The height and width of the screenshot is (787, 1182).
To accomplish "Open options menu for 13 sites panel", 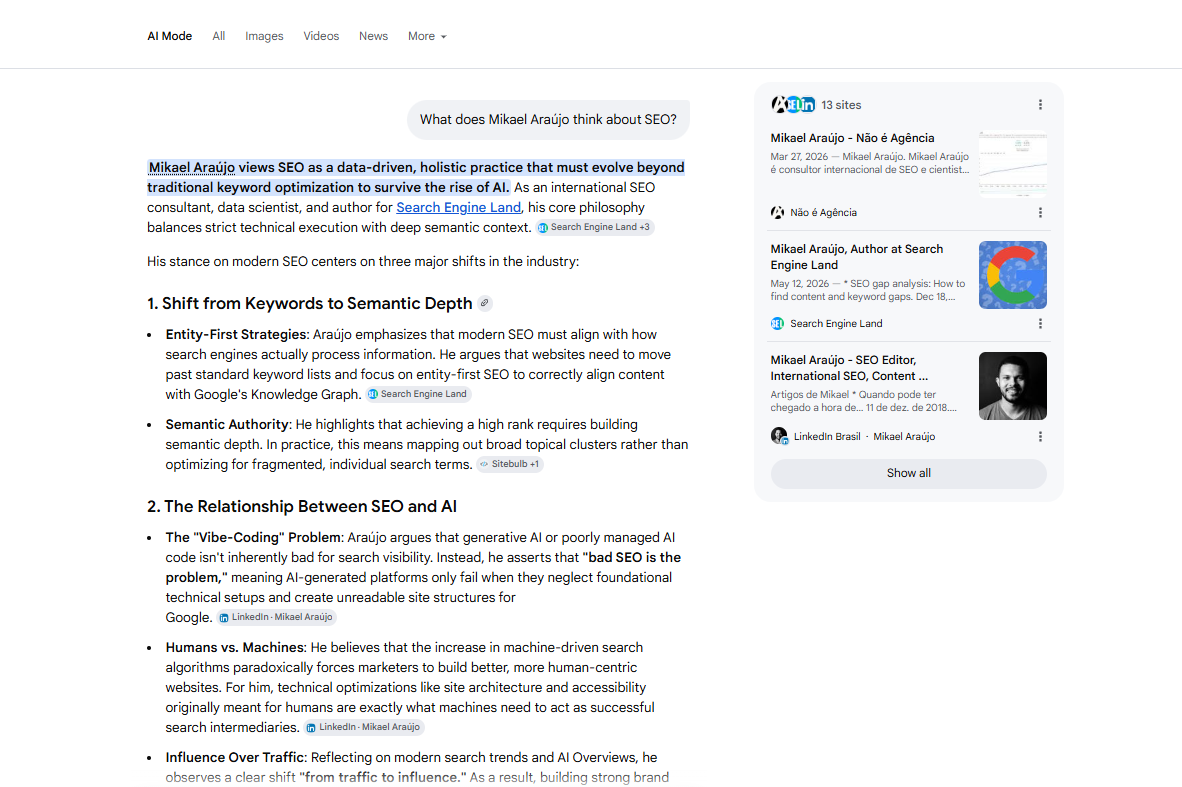I will tap(1040, 105).
